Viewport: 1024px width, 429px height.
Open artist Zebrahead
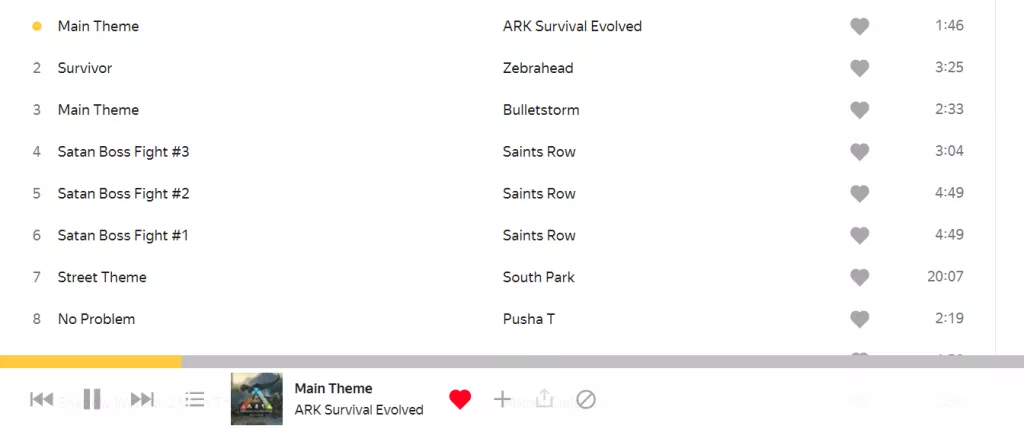[x=537, y=68]
